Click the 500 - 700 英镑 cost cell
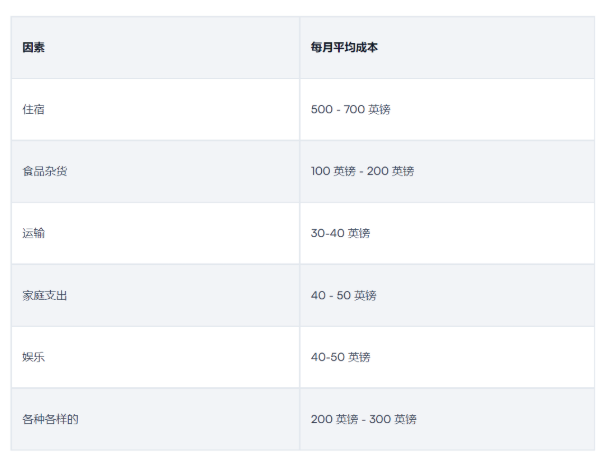The width and height of the screenshot is (605, 457). pos(350,109)
